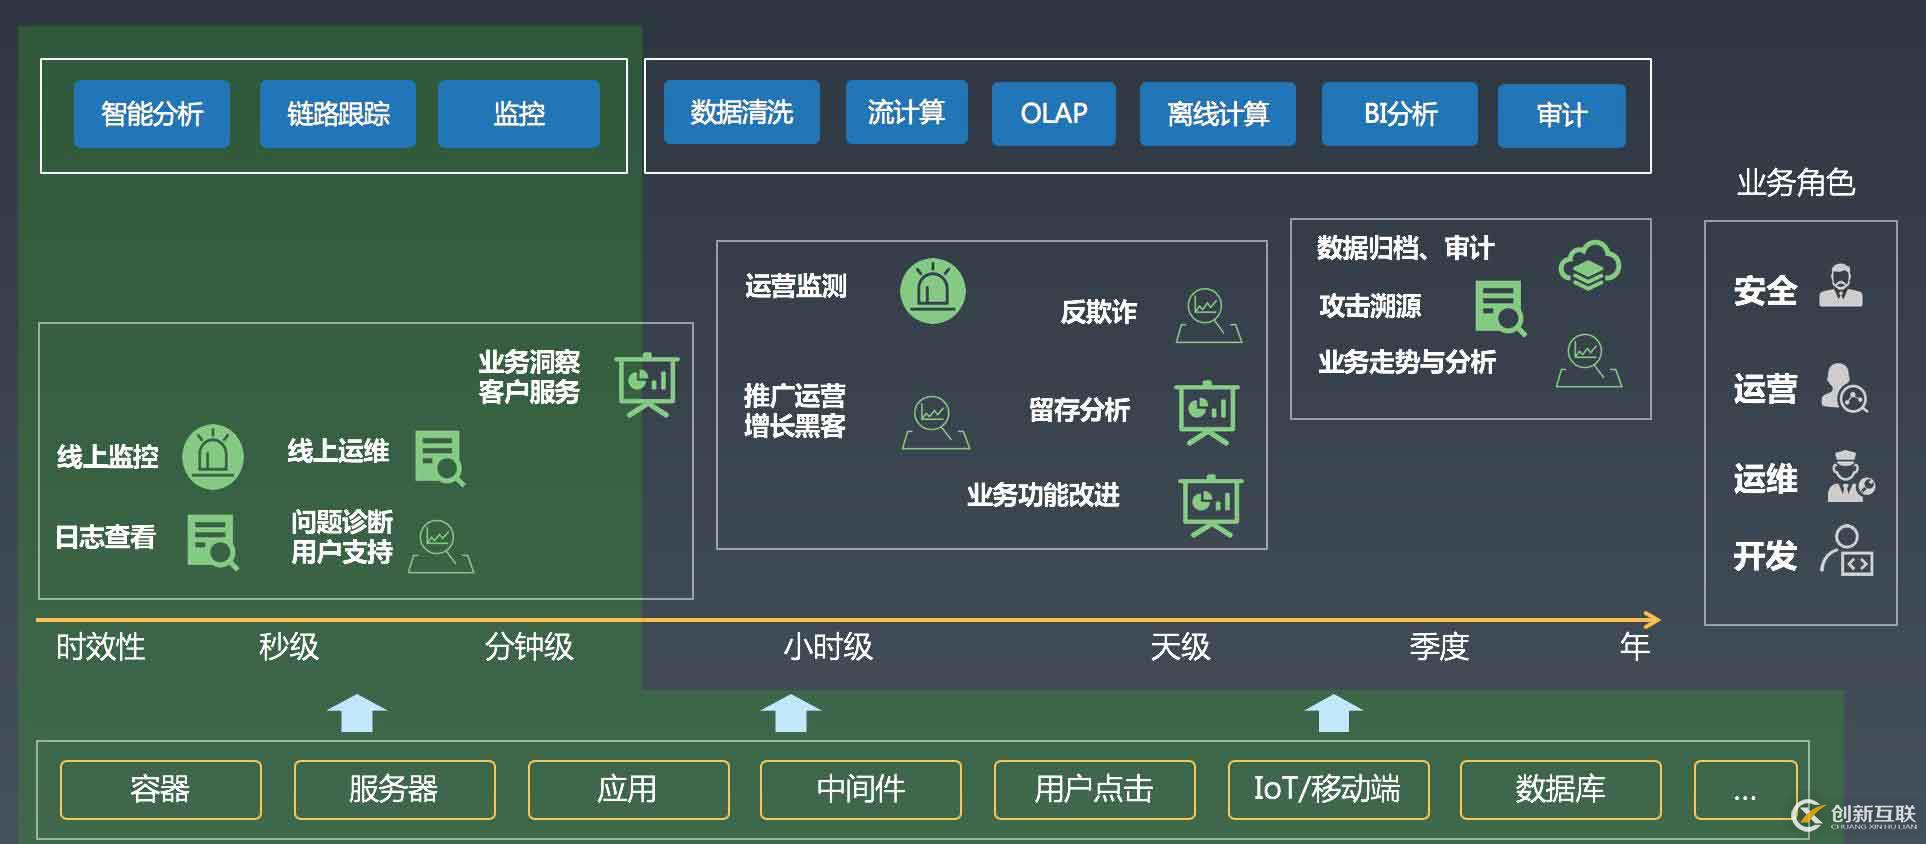Click the 业务功能改进 label

tap(1043, 496)
